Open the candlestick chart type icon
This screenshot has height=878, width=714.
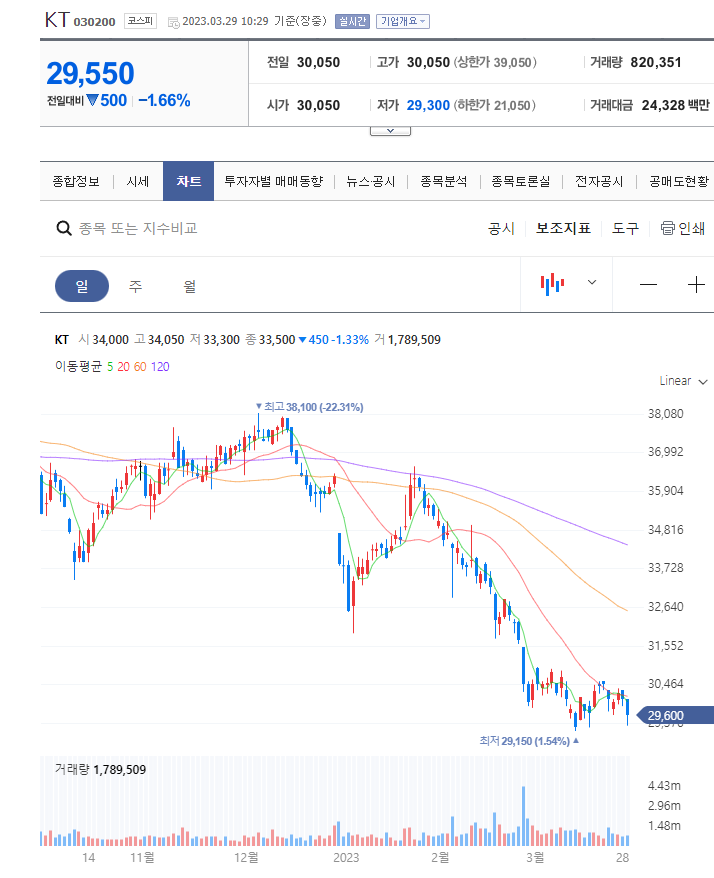552,284
